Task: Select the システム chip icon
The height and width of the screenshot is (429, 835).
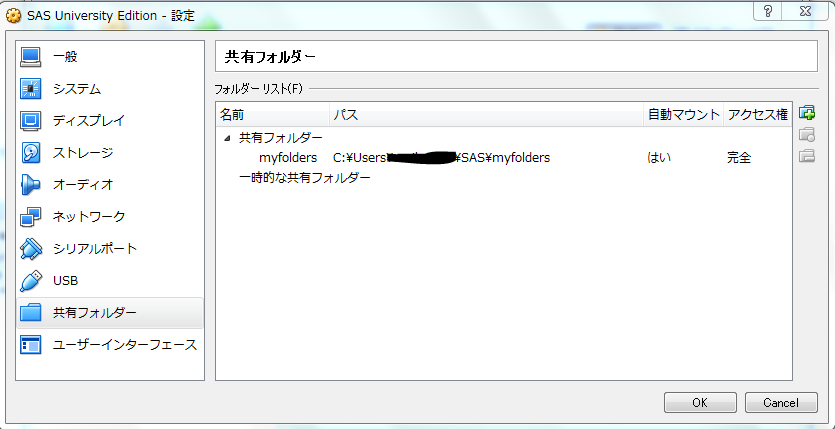Action: click(30, 89)
